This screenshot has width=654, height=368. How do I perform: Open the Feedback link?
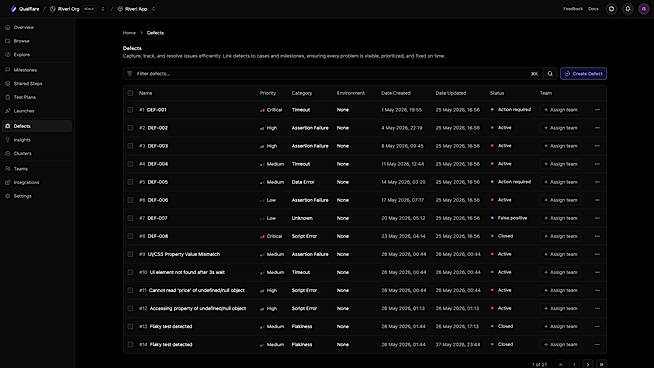click(573, 9)
